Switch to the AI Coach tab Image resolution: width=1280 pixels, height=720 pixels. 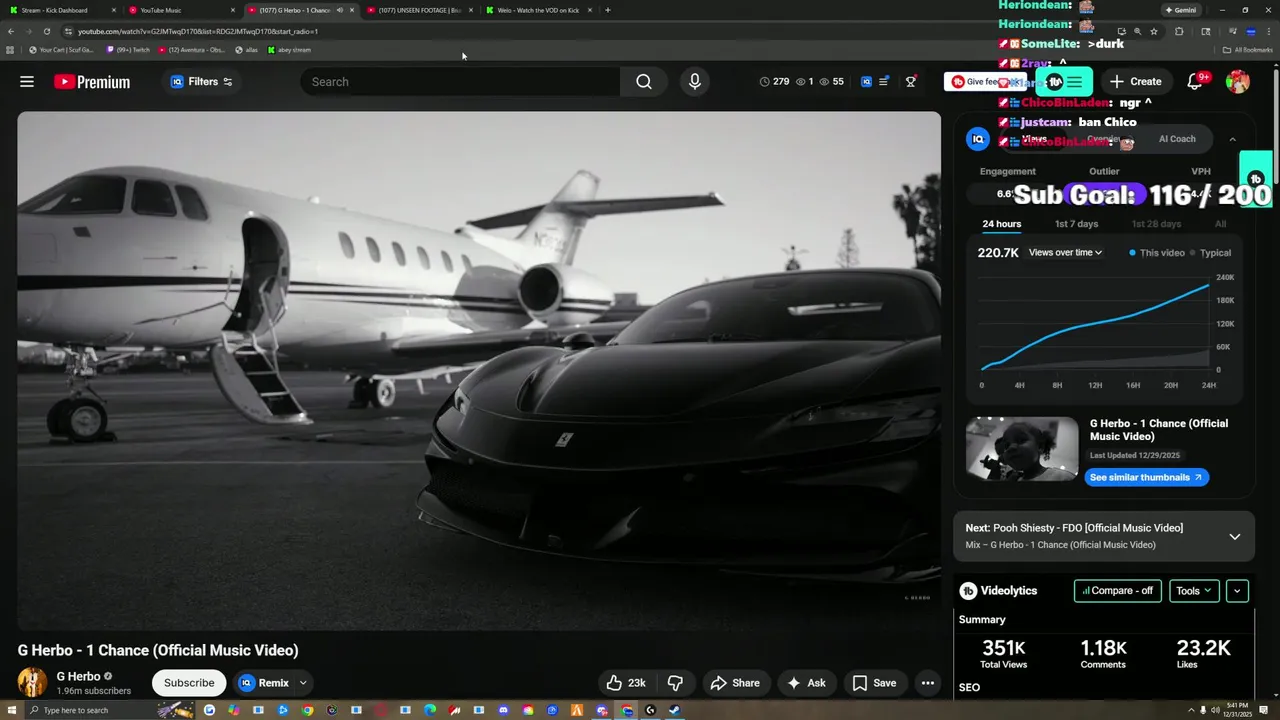[x=1176, y=139]
